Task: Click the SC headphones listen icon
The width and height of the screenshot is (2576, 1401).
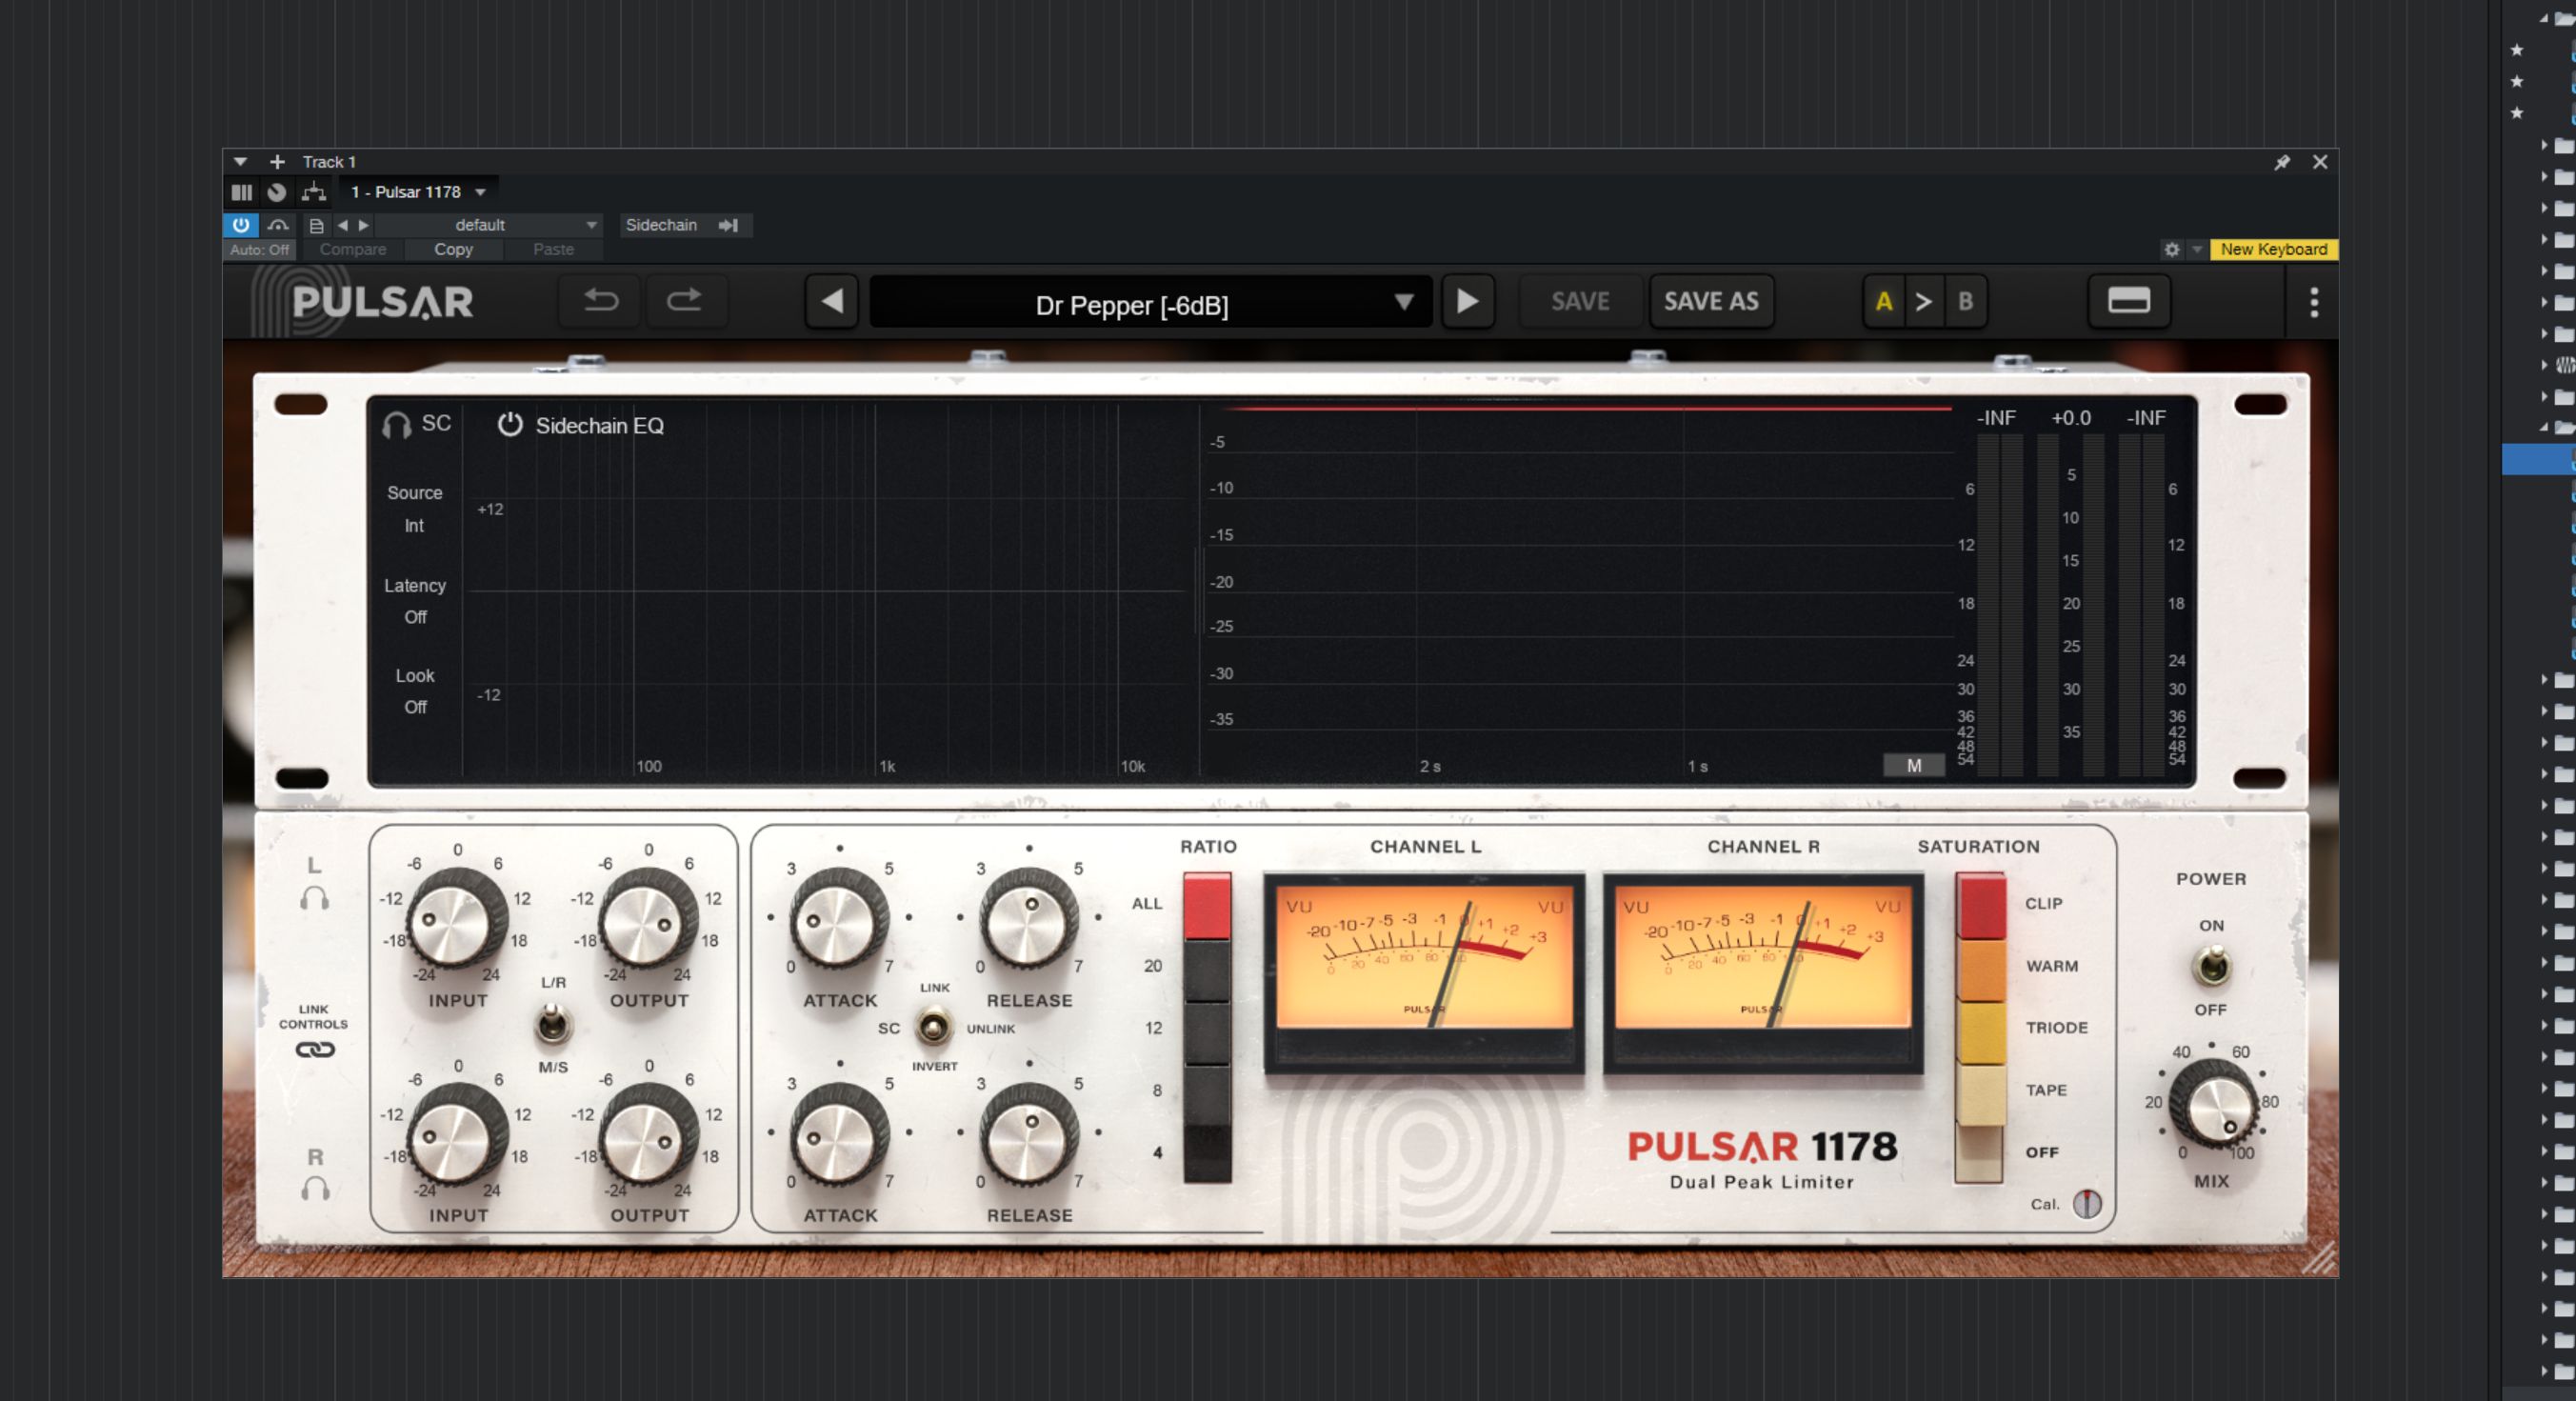Action: pyautogui.click(x=396, y=425)
